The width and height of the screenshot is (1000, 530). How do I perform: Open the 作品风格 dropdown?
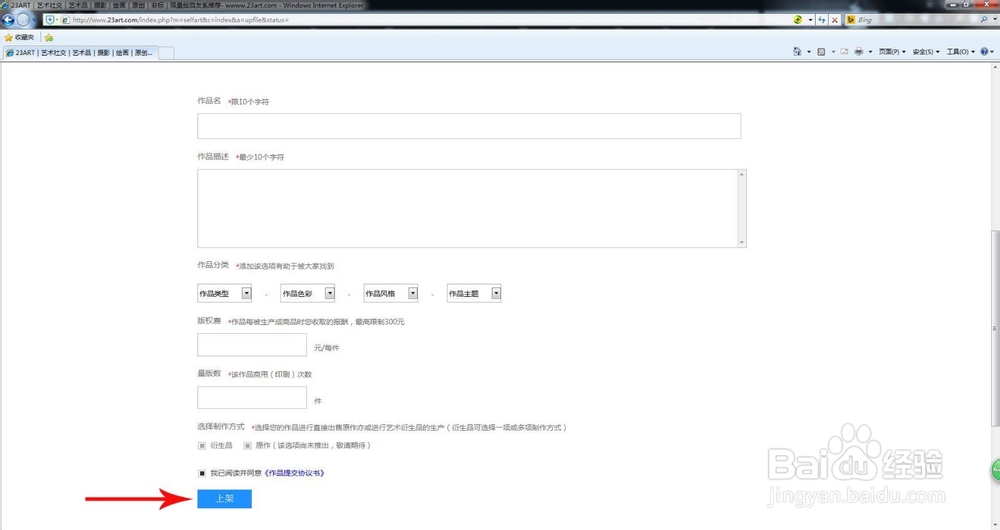391,293
